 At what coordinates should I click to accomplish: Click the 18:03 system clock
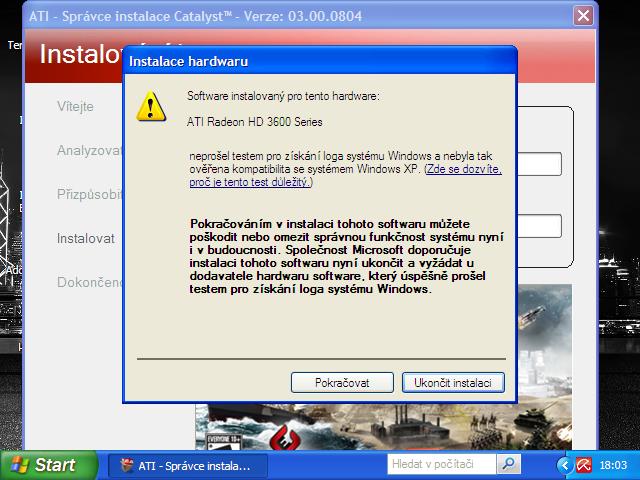click(613, 465)
